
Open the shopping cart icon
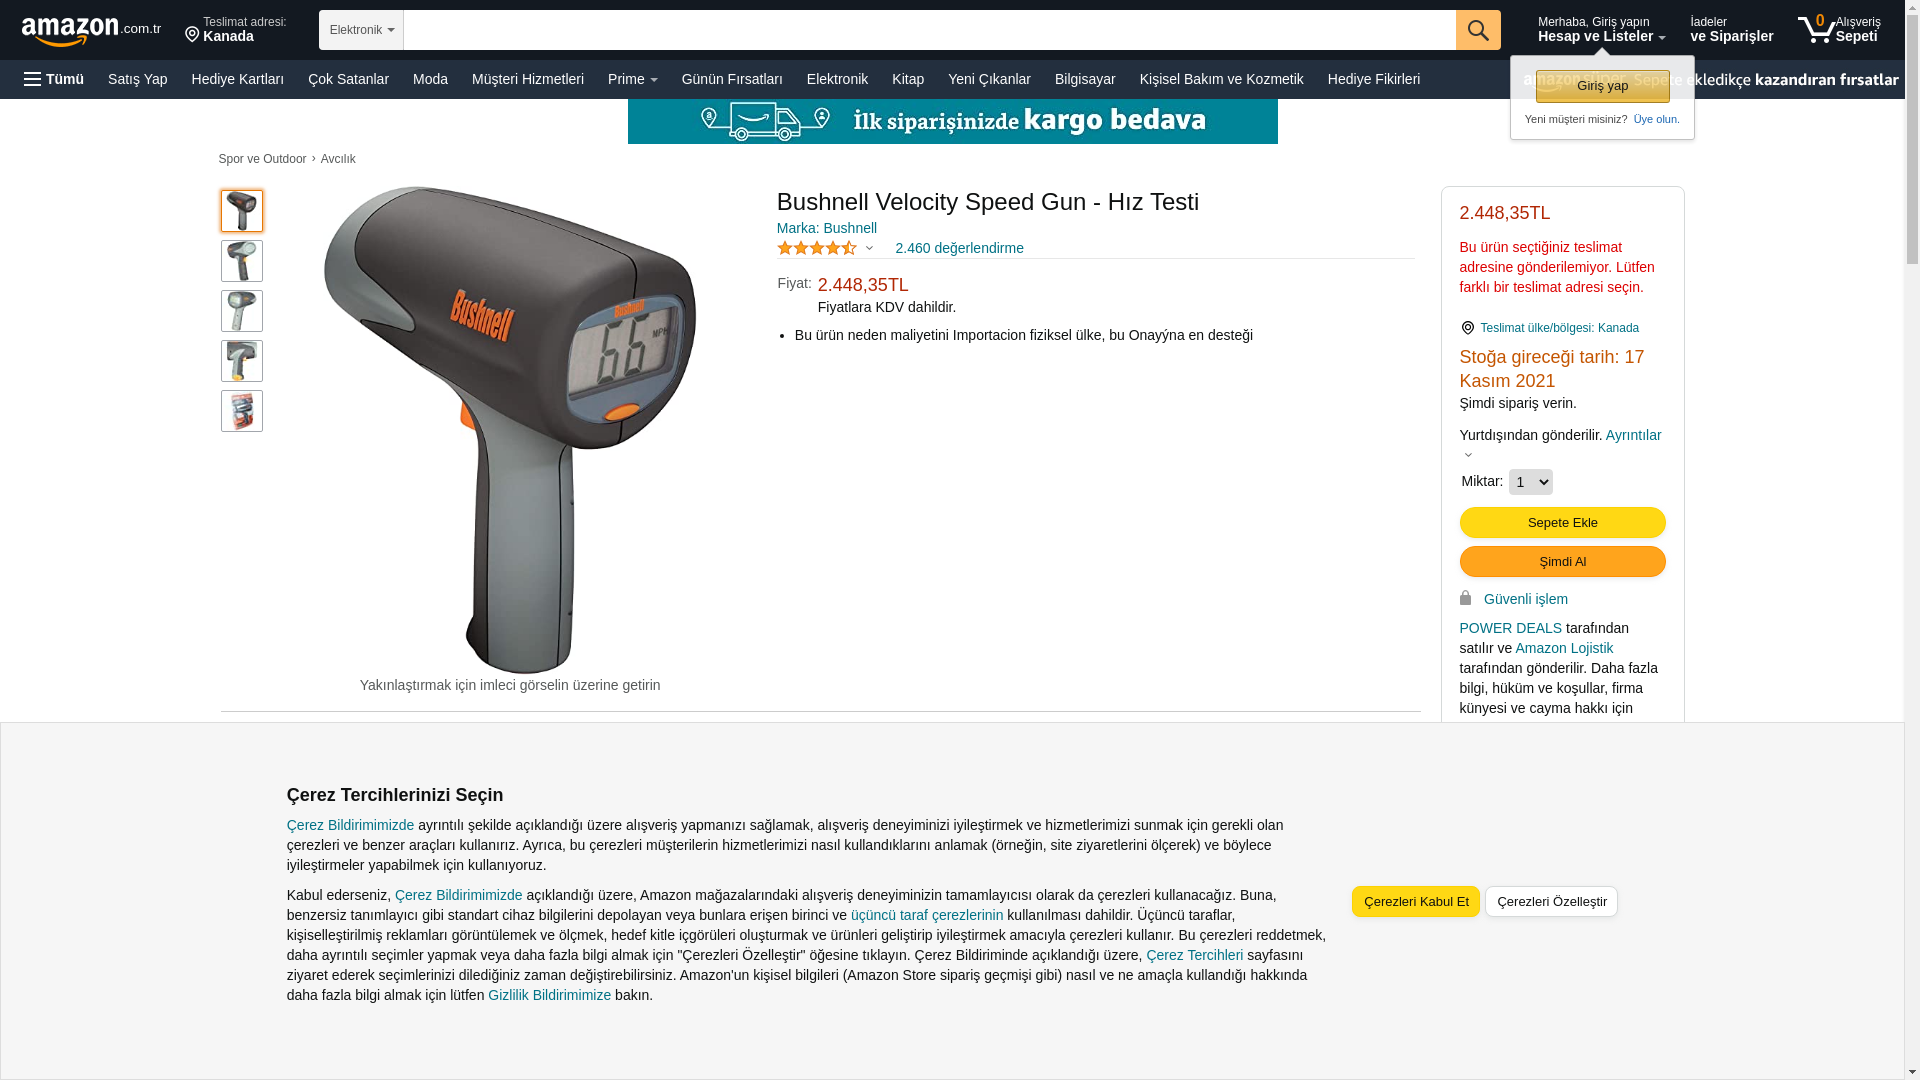pyautogui.click(x=1839, y=29)
